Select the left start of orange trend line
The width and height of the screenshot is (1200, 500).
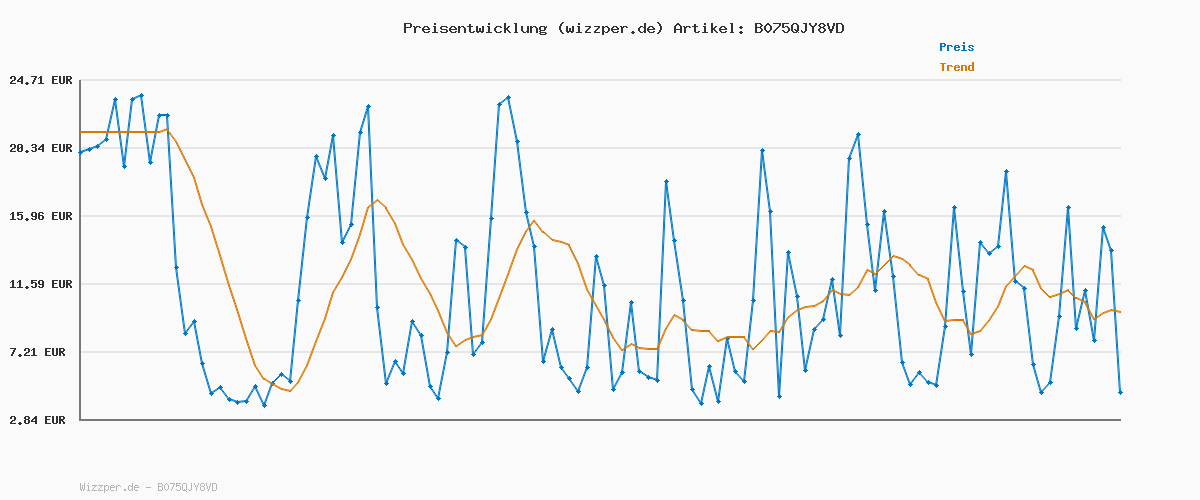pyautogui.click(x=82, y=132)
